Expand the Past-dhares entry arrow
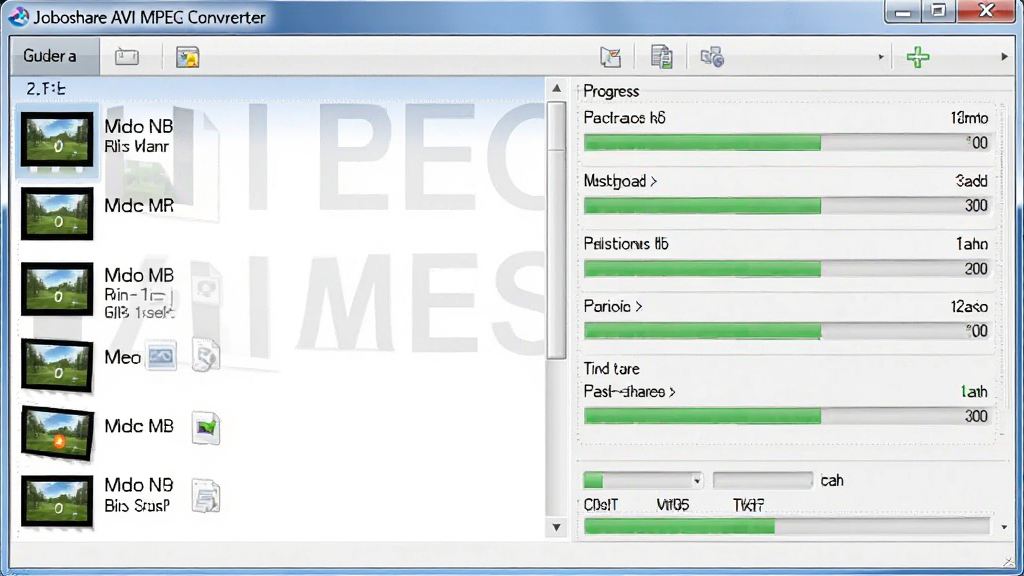The image size is (1024, 576). point(672,392)
